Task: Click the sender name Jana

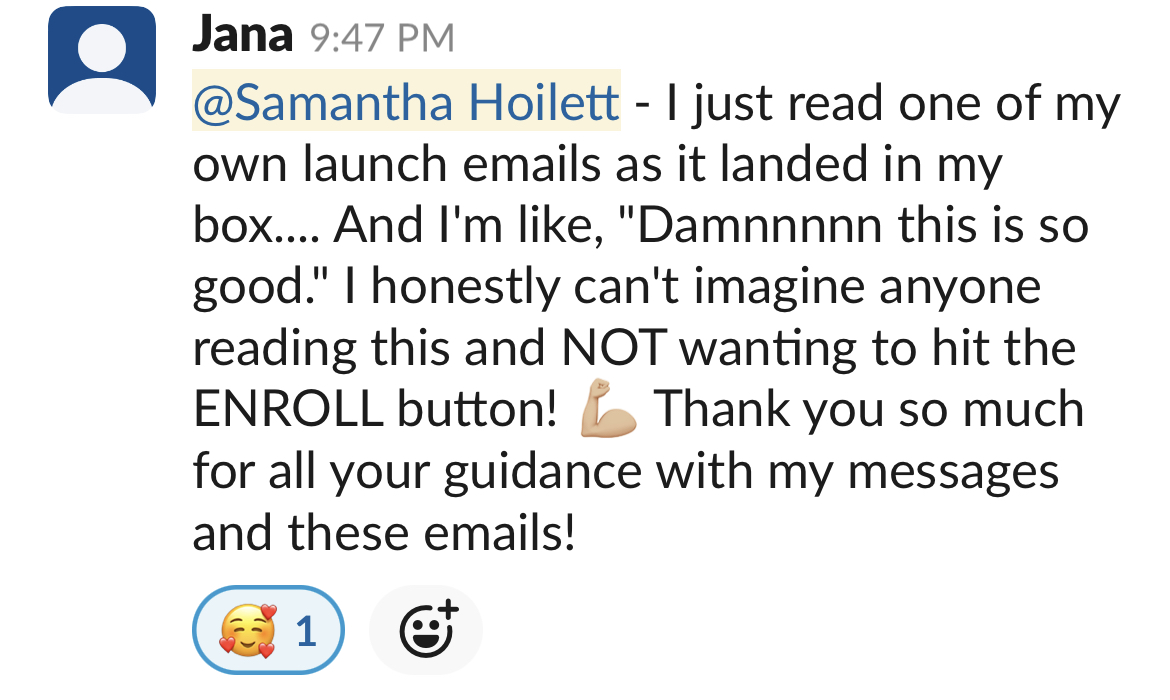Action: pos(242,35)
